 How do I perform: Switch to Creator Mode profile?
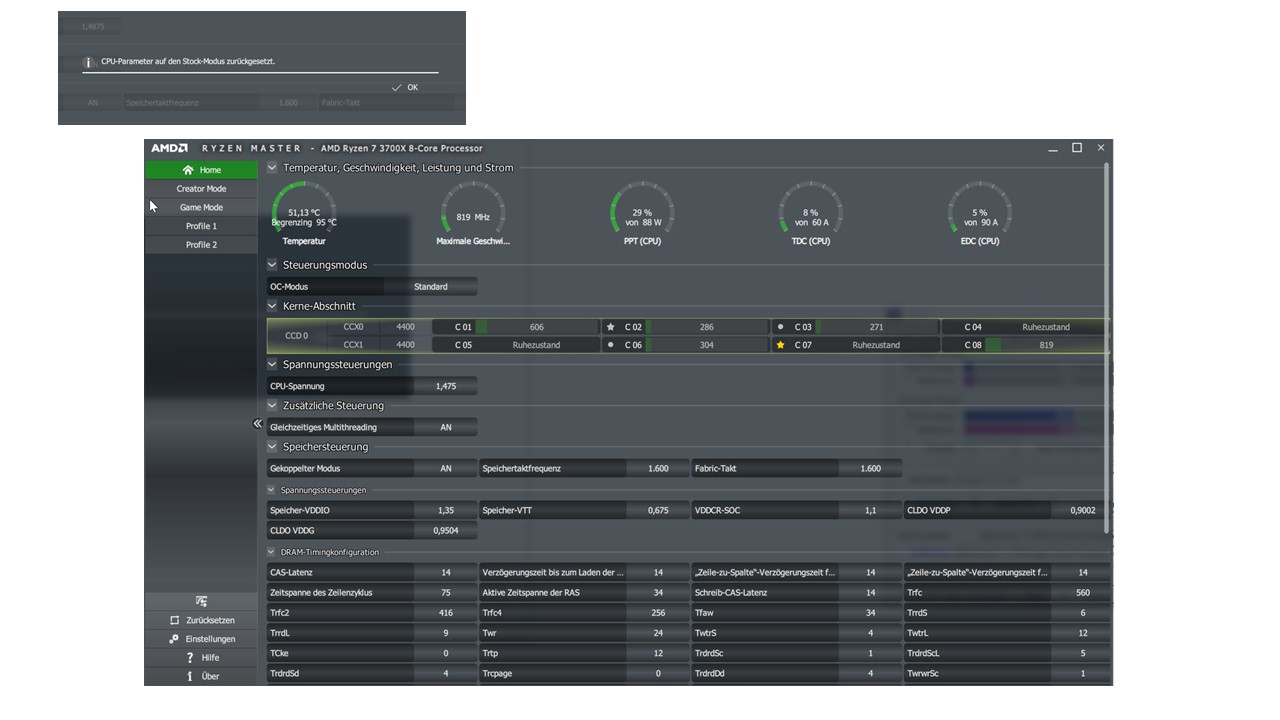(x=201, y=188)
